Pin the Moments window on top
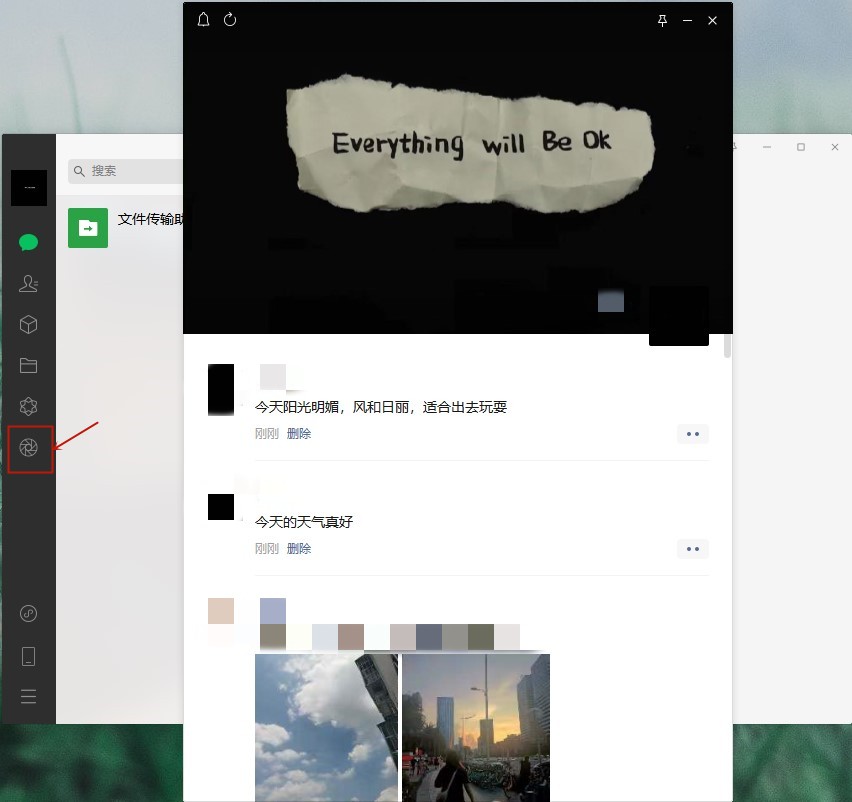The image size is (852, 802). coord(662,21)
